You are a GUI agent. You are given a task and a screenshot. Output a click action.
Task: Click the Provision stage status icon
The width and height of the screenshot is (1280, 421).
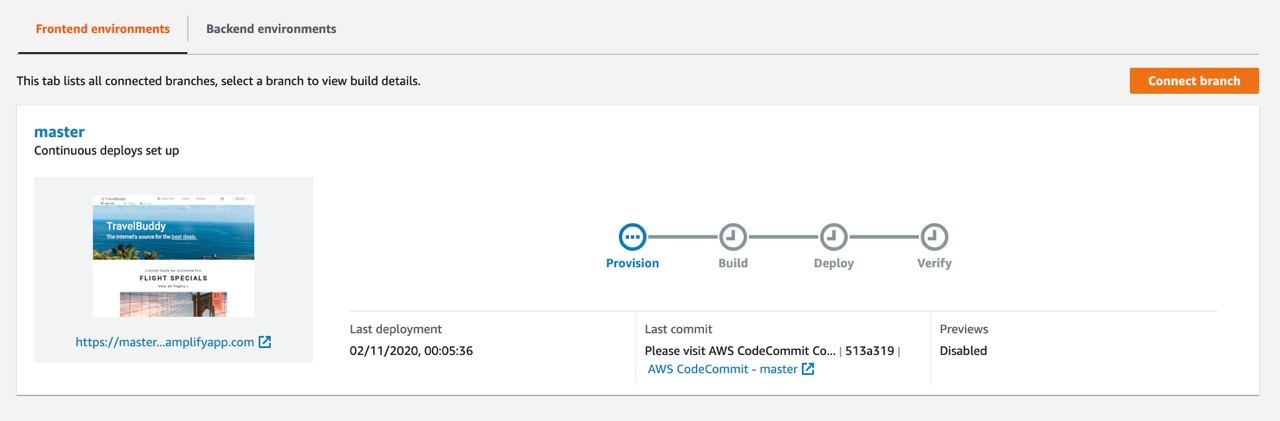click(632, 237)
